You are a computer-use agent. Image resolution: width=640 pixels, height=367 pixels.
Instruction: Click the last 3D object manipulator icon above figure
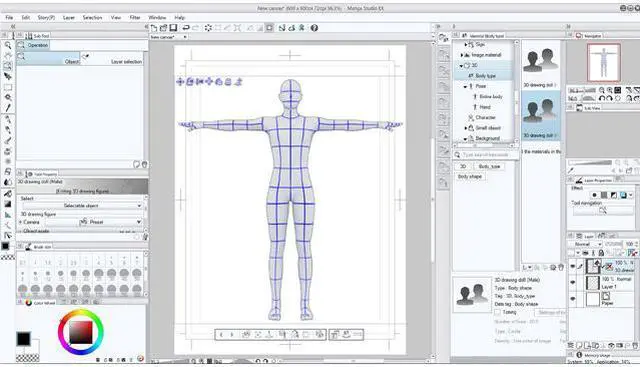[x=239, y=82]
